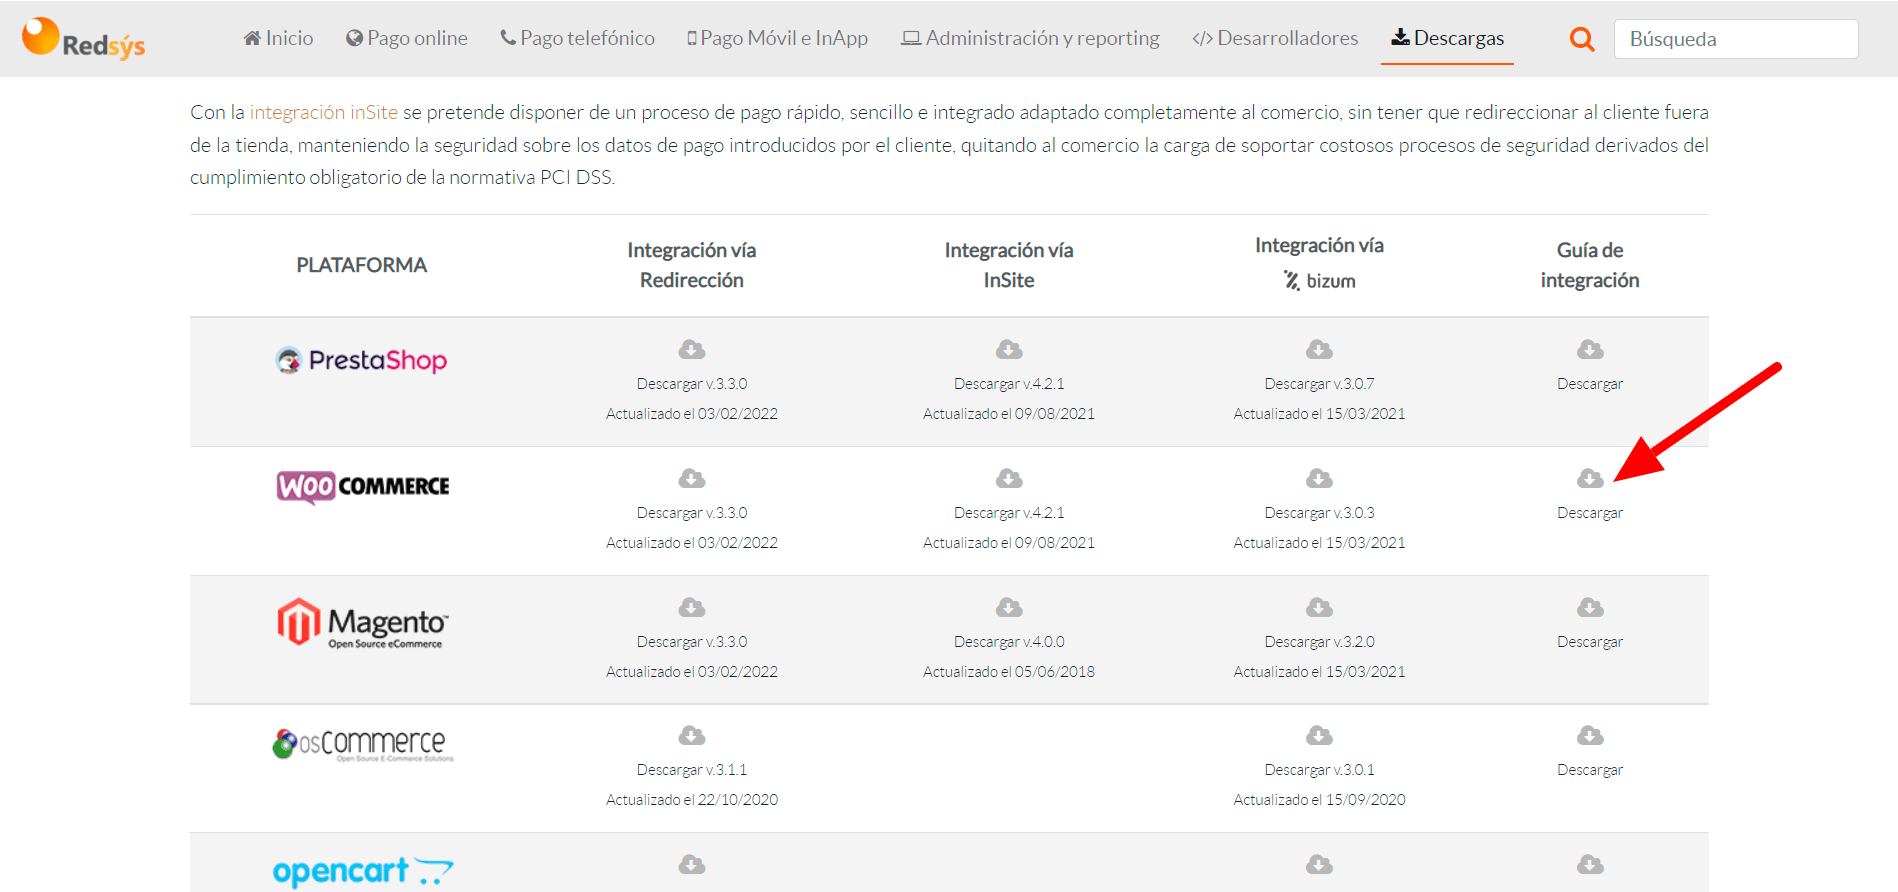The image size is (1898, 892).
Task: Click Integración vía Redirección column header
Action: pos(692,265)
